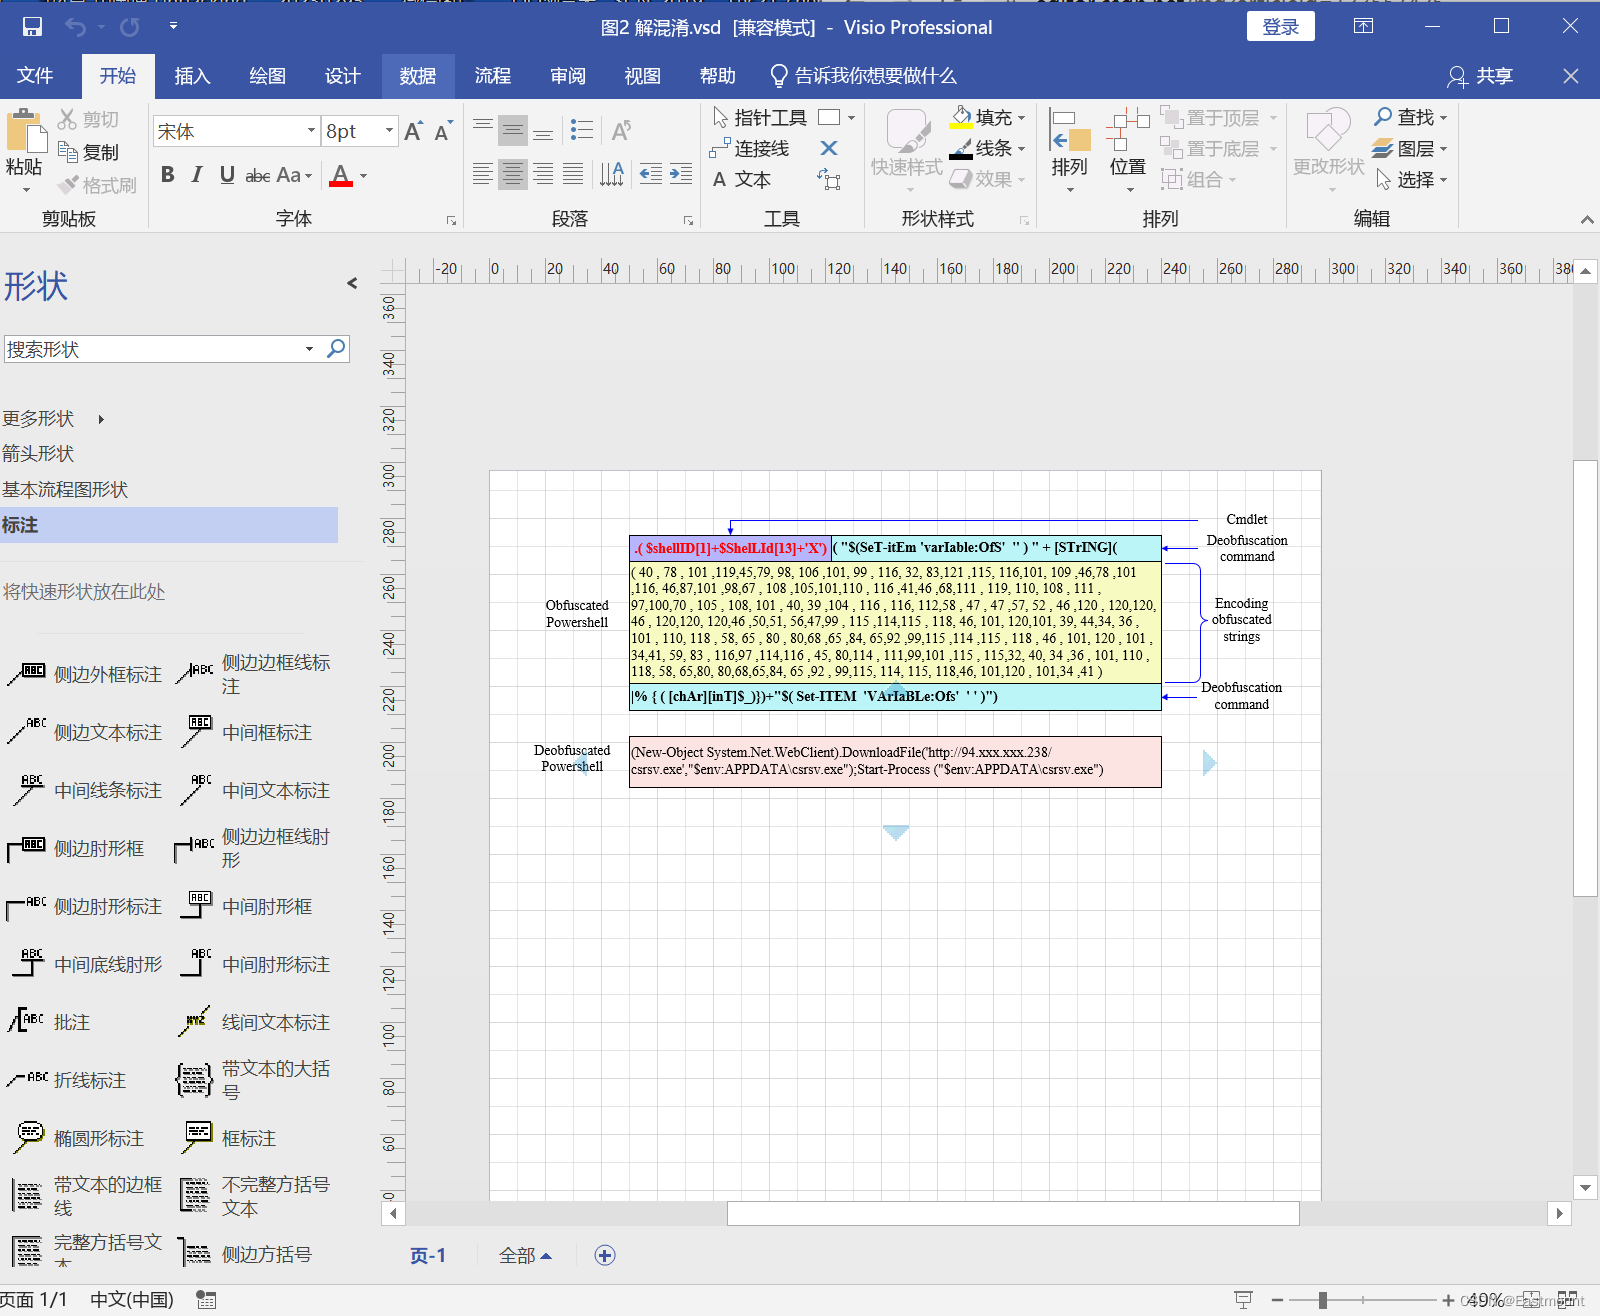Open the font name dropdown
This screenshot has width=1600, height=1316.
pyautogui.click(x=311, y=131)
